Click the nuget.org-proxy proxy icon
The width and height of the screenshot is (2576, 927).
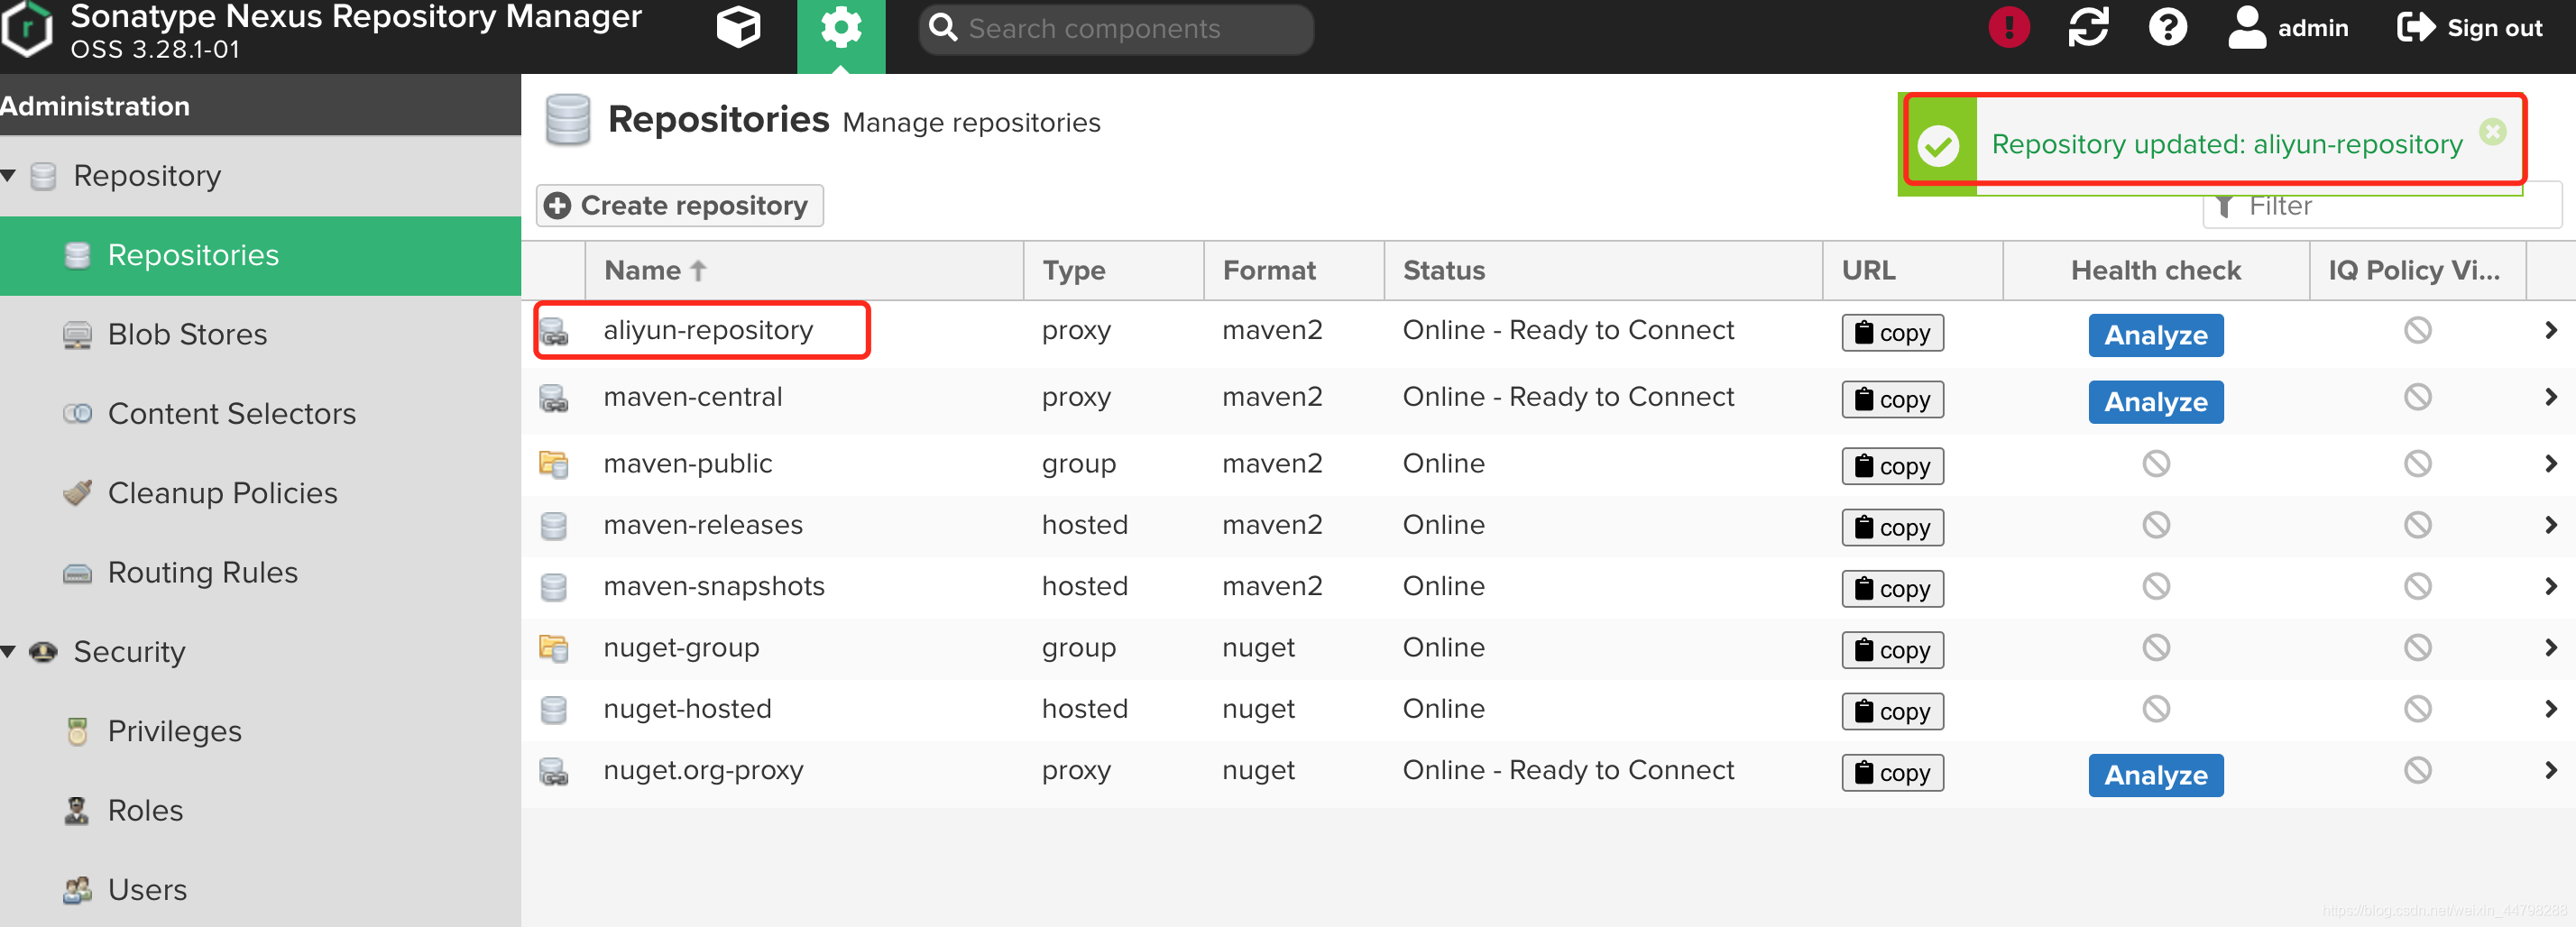pyautogui.click(x=553, y=771)
